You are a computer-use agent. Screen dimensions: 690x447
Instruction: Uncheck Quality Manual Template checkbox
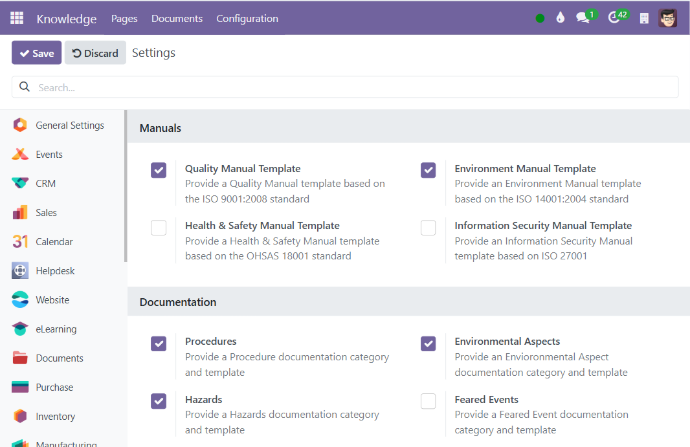[159, 170]
